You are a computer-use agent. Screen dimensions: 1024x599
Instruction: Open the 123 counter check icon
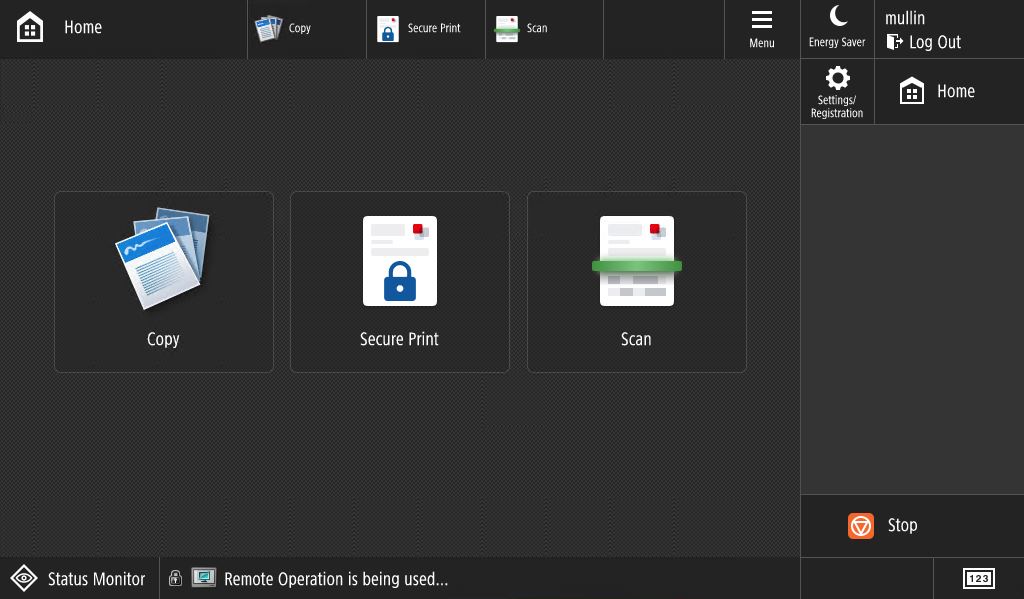click(978, 578)
